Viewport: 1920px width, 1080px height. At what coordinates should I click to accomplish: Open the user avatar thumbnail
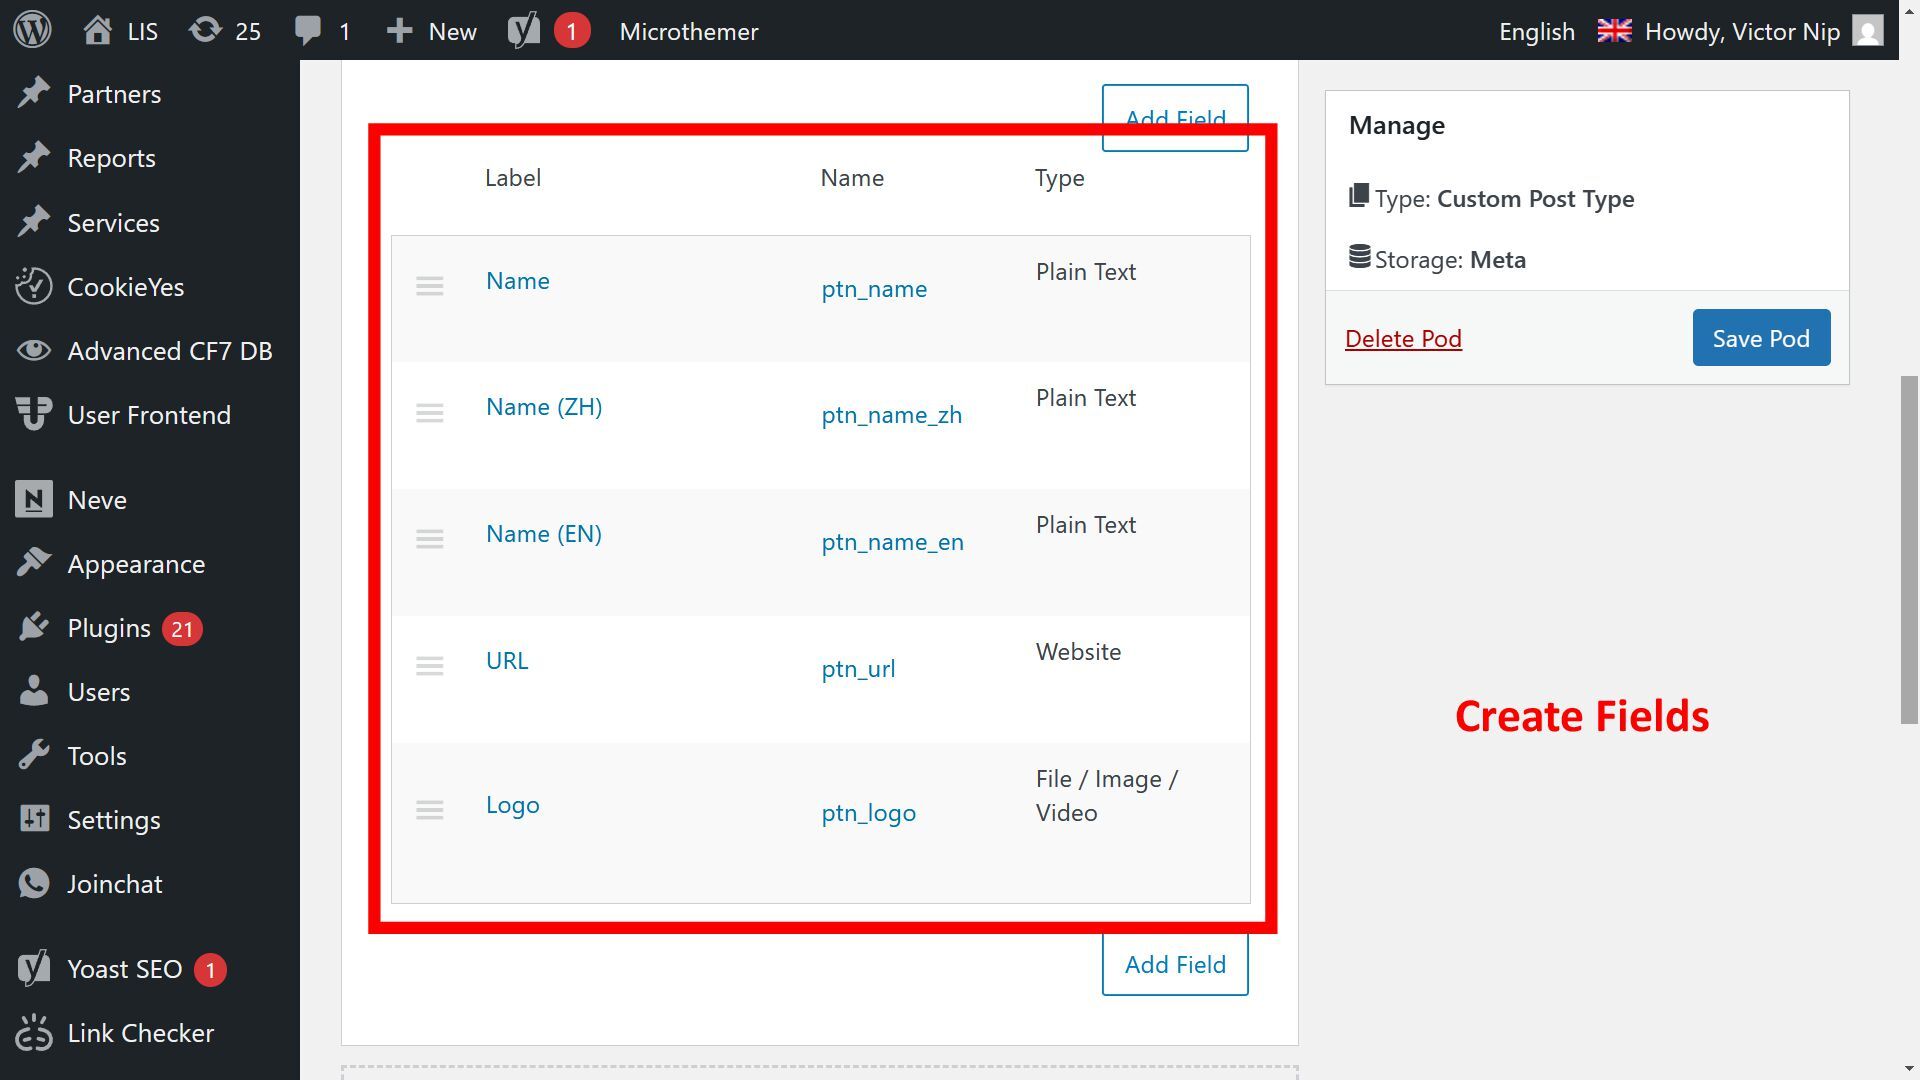pos(1867,30)
